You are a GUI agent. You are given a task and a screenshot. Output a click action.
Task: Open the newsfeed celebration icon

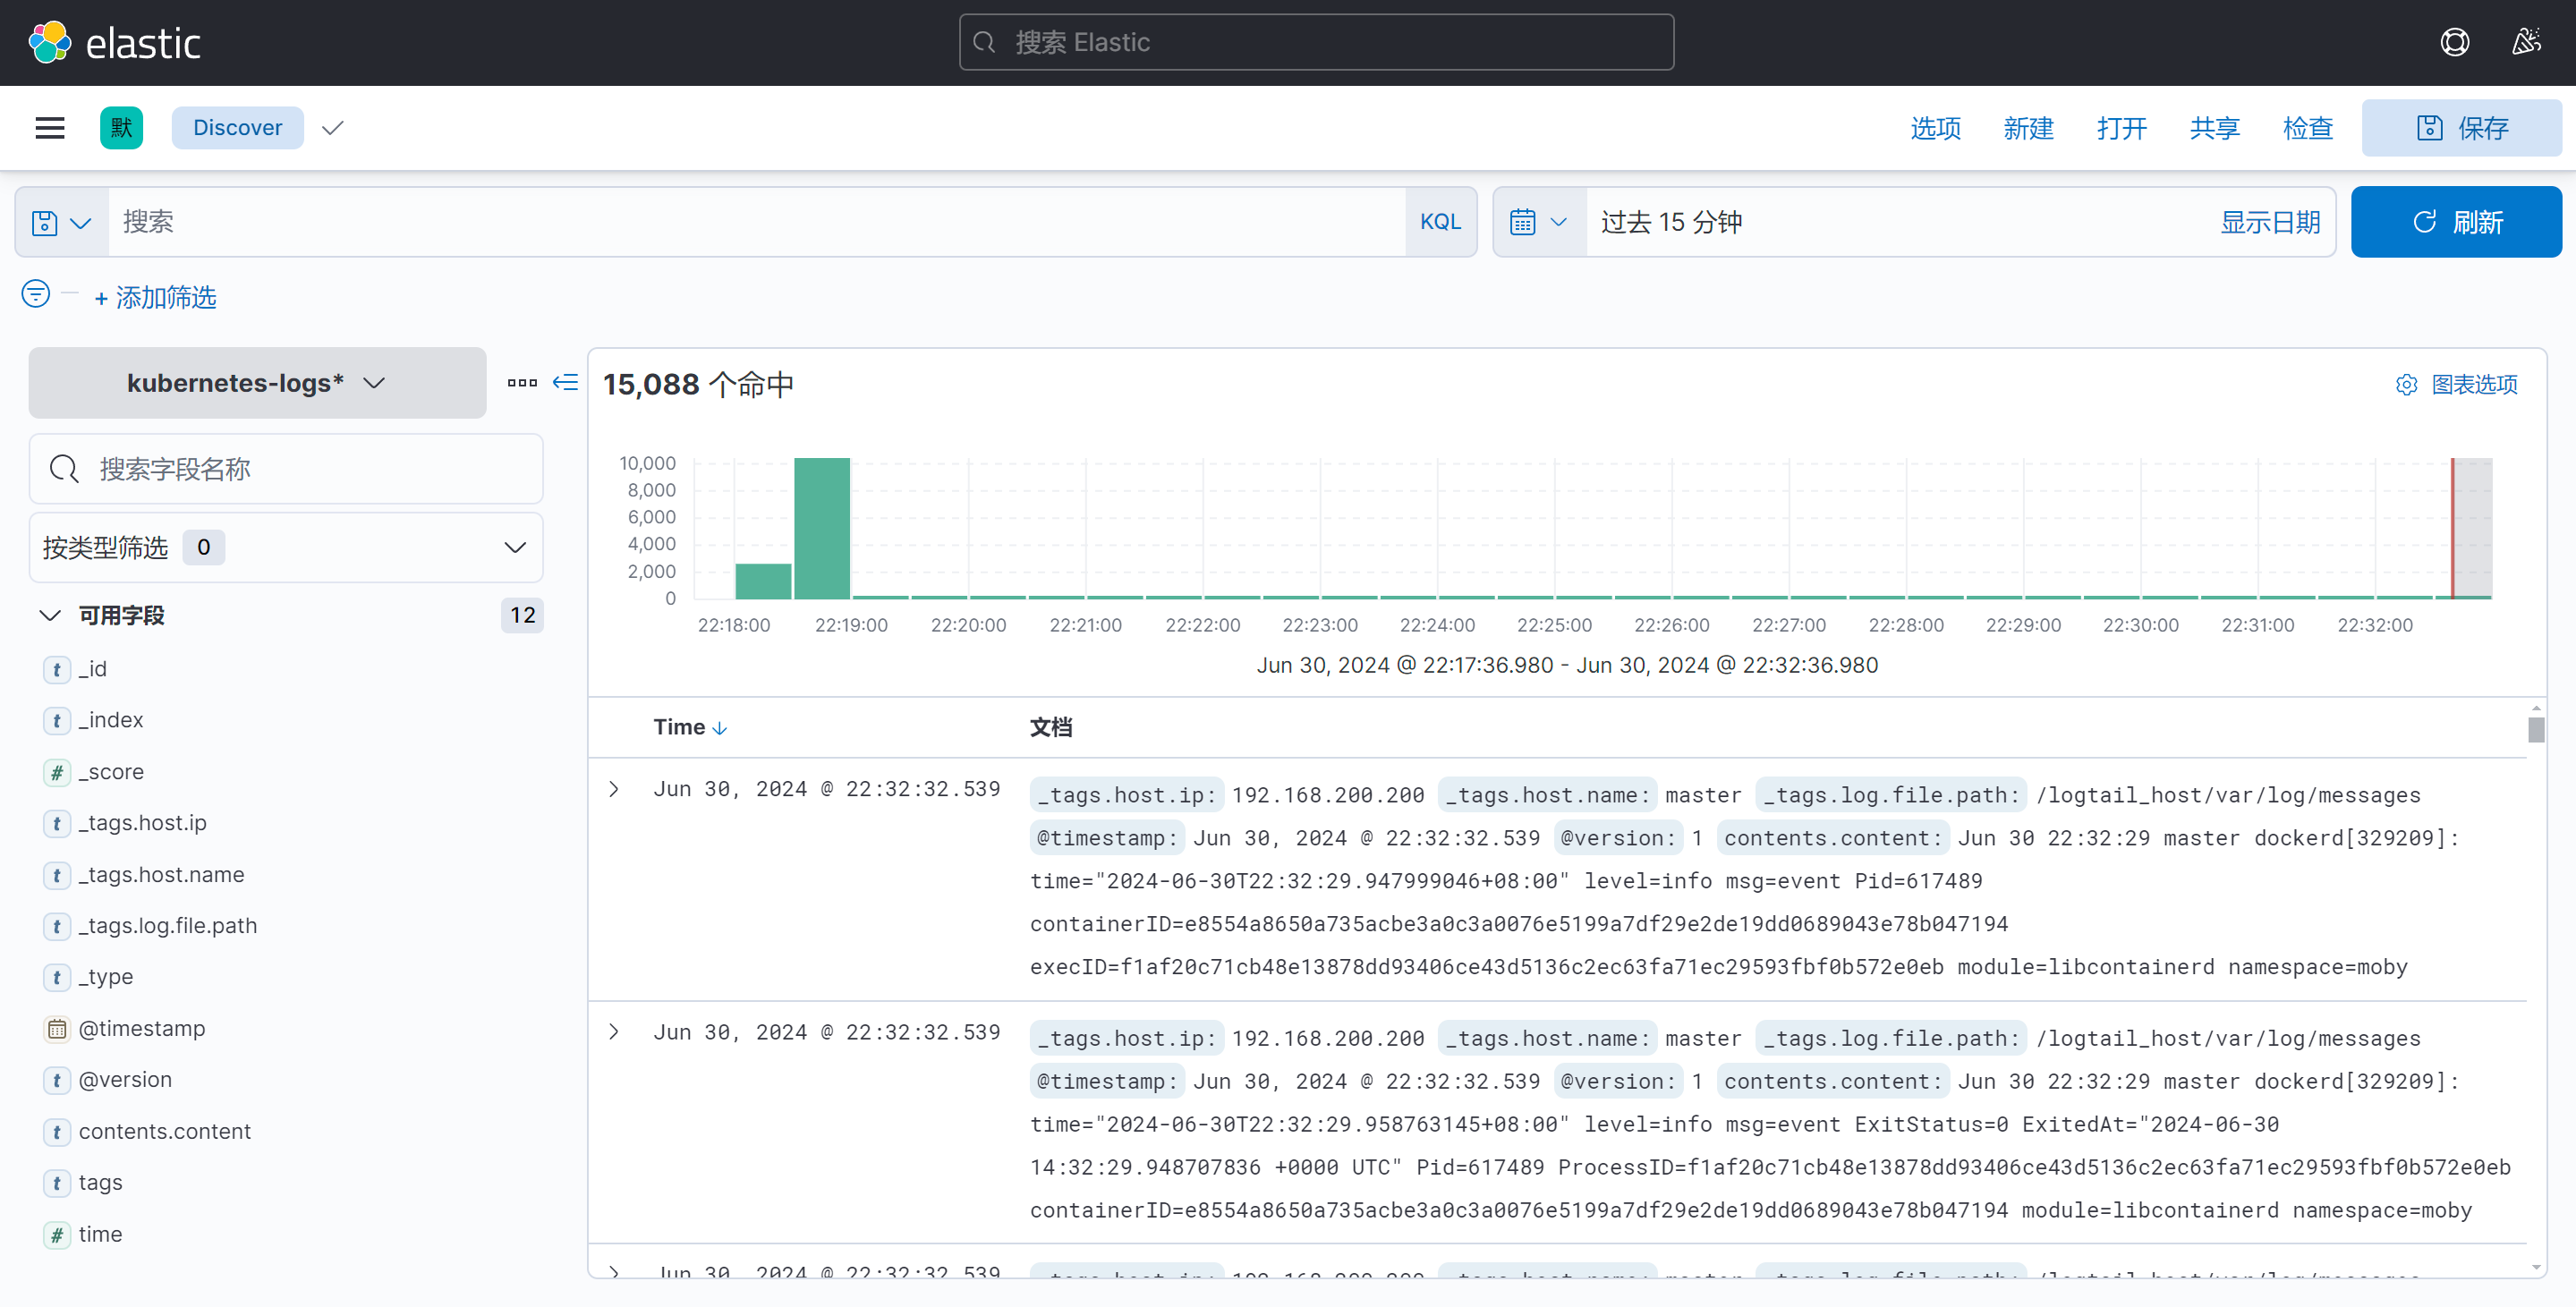pyautogui.click(x=2526, y=42)
